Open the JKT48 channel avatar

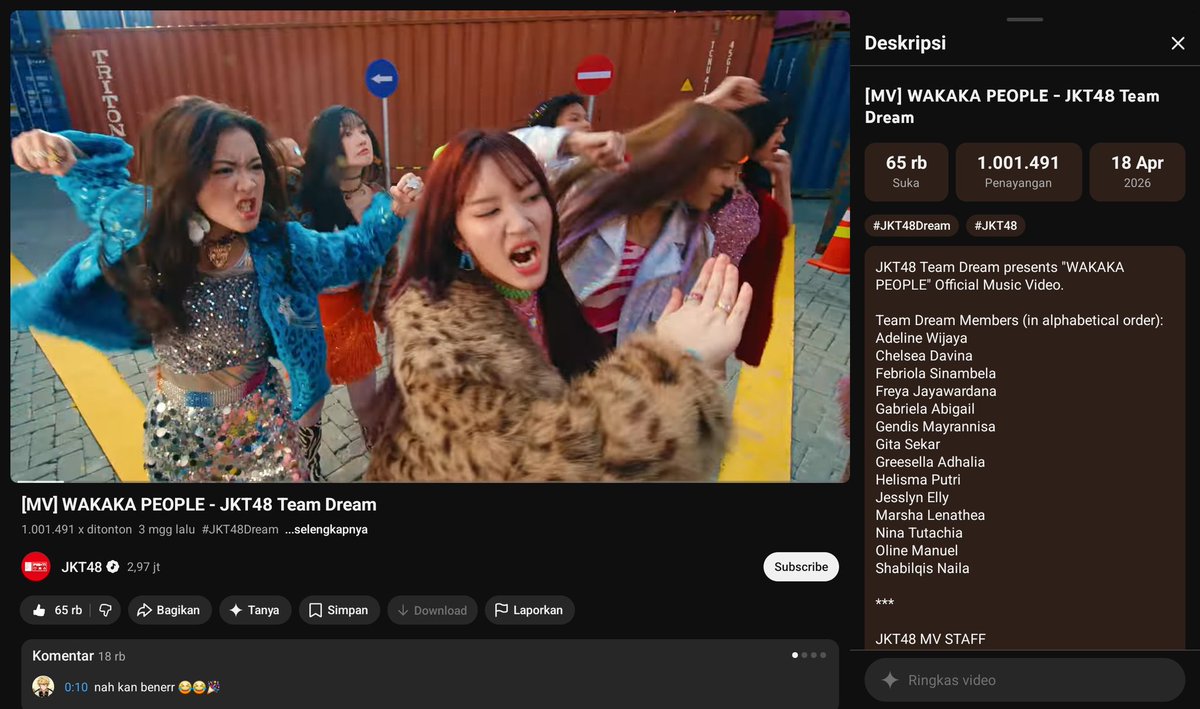click(x=36, y=566)
